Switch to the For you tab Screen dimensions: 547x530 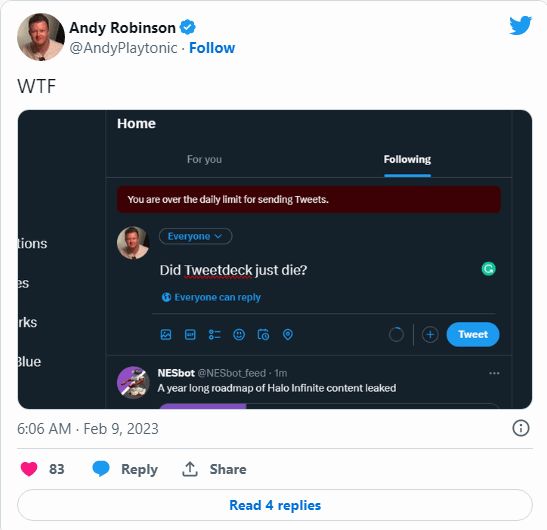[x=204, y=159]
